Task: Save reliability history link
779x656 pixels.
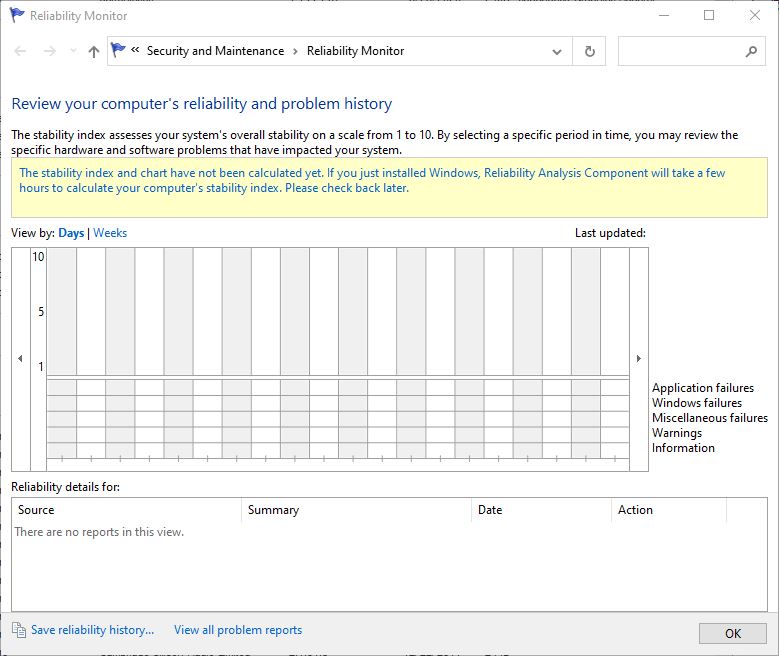Action: coord(92,630)
